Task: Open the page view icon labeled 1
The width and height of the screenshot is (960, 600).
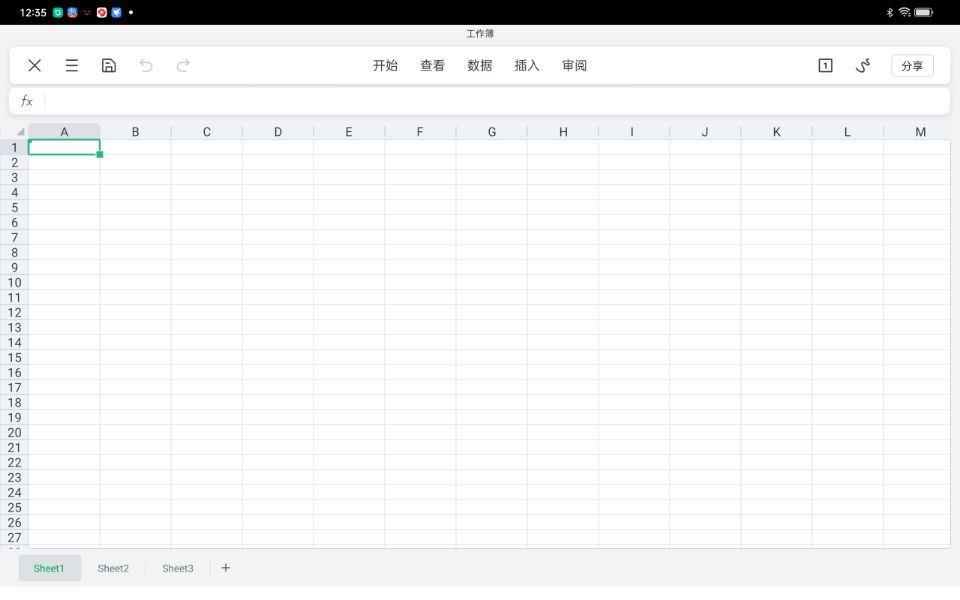Action: [x=825, y=66]
